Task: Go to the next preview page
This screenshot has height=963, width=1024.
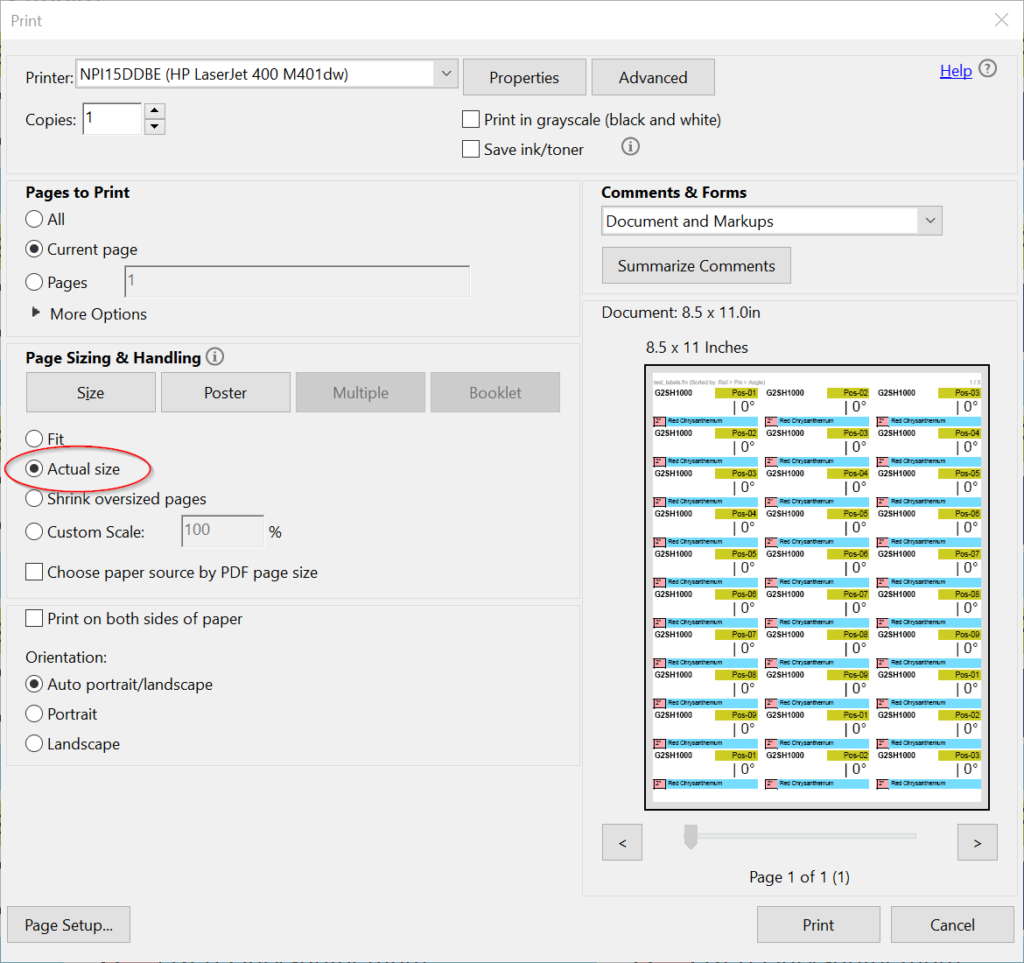Action: [x=977, y=842]
